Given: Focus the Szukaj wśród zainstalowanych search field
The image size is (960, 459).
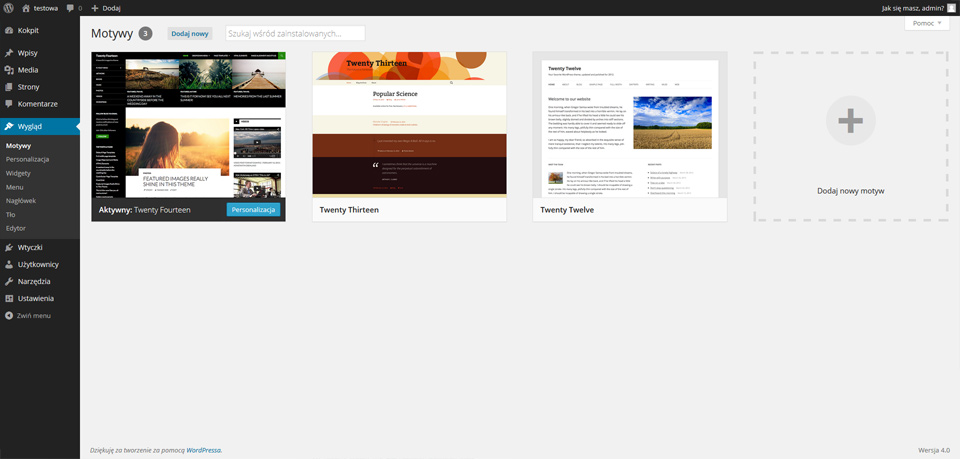Looking at the screenshot, I should click(x=295, y=33).
